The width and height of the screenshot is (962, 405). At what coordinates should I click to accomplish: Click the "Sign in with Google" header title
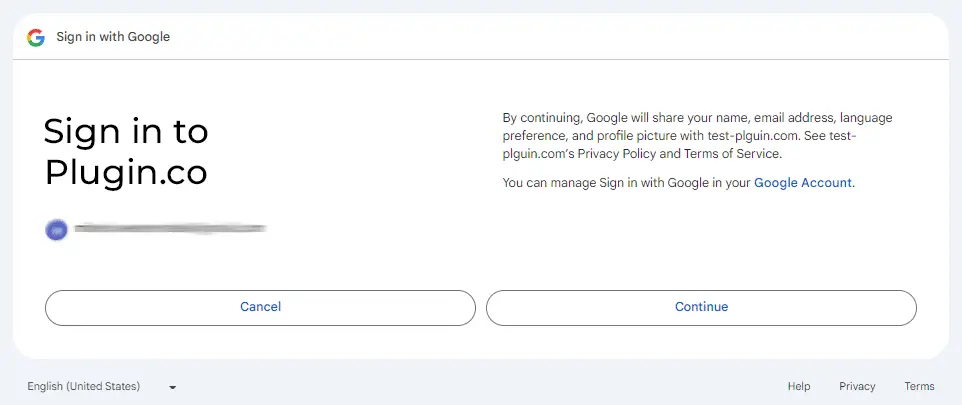[x=113, y=37]
